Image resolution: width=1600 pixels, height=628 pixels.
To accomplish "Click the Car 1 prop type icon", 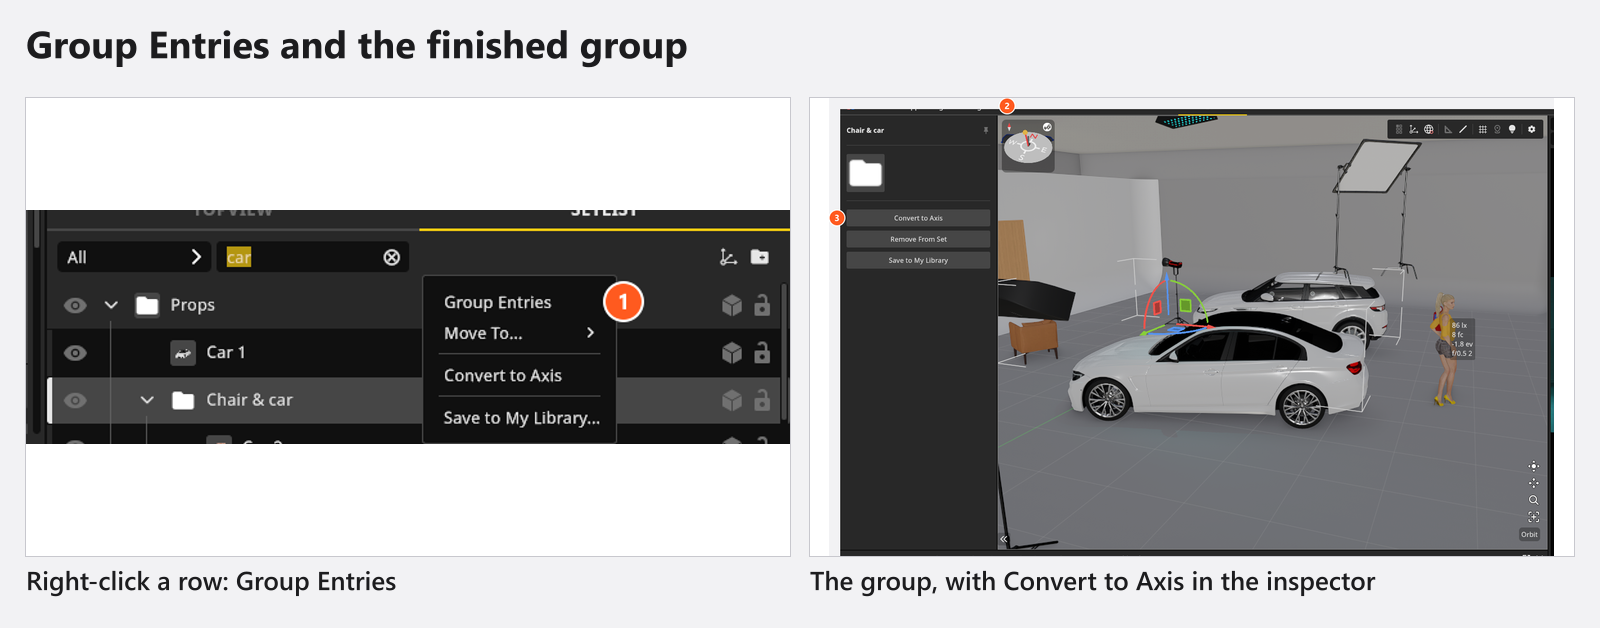I will [183, 352].
